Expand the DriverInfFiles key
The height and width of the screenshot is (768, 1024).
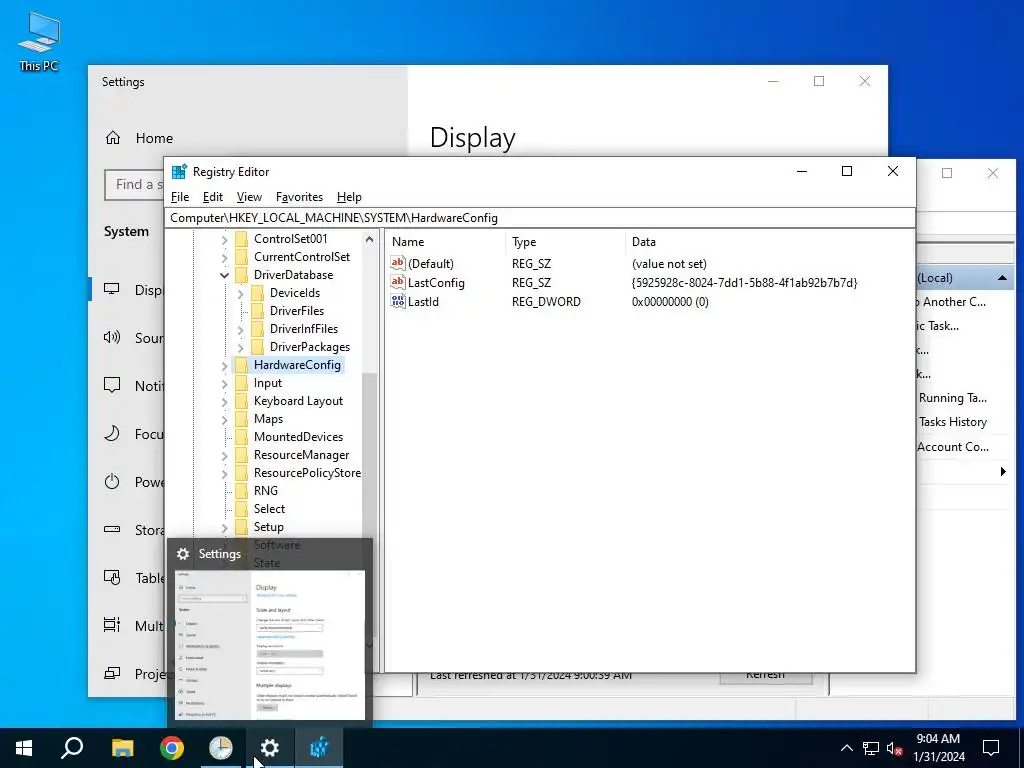coord(240,329)
